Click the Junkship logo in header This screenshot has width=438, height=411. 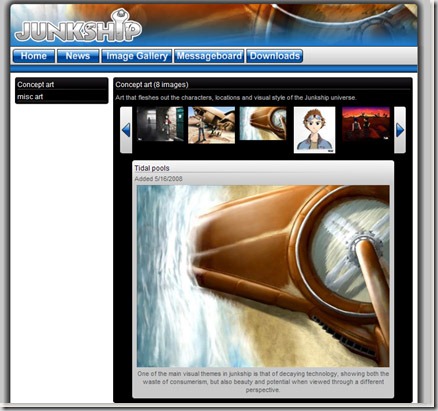(x=79, y=27)
